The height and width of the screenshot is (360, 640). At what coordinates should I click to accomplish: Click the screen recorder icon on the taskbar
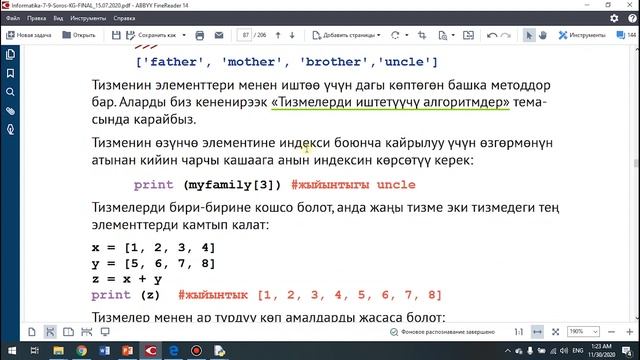(x=196, y=351)
